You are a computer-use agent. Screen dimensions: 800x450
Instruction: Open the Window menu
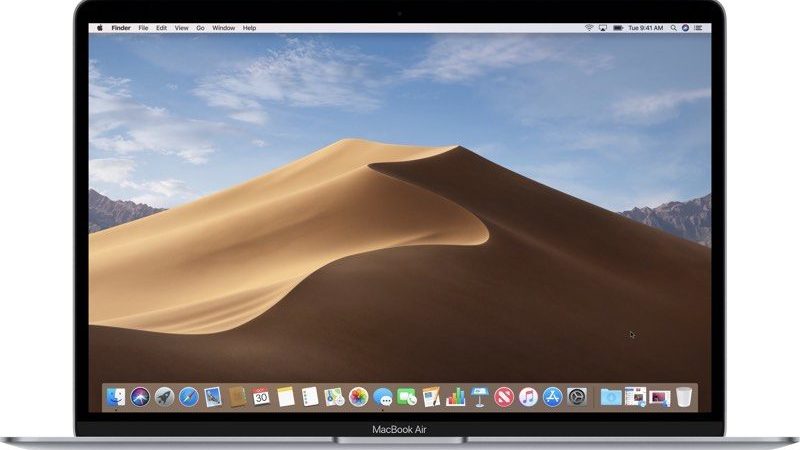pyautogui.click(x=223, y=28)
